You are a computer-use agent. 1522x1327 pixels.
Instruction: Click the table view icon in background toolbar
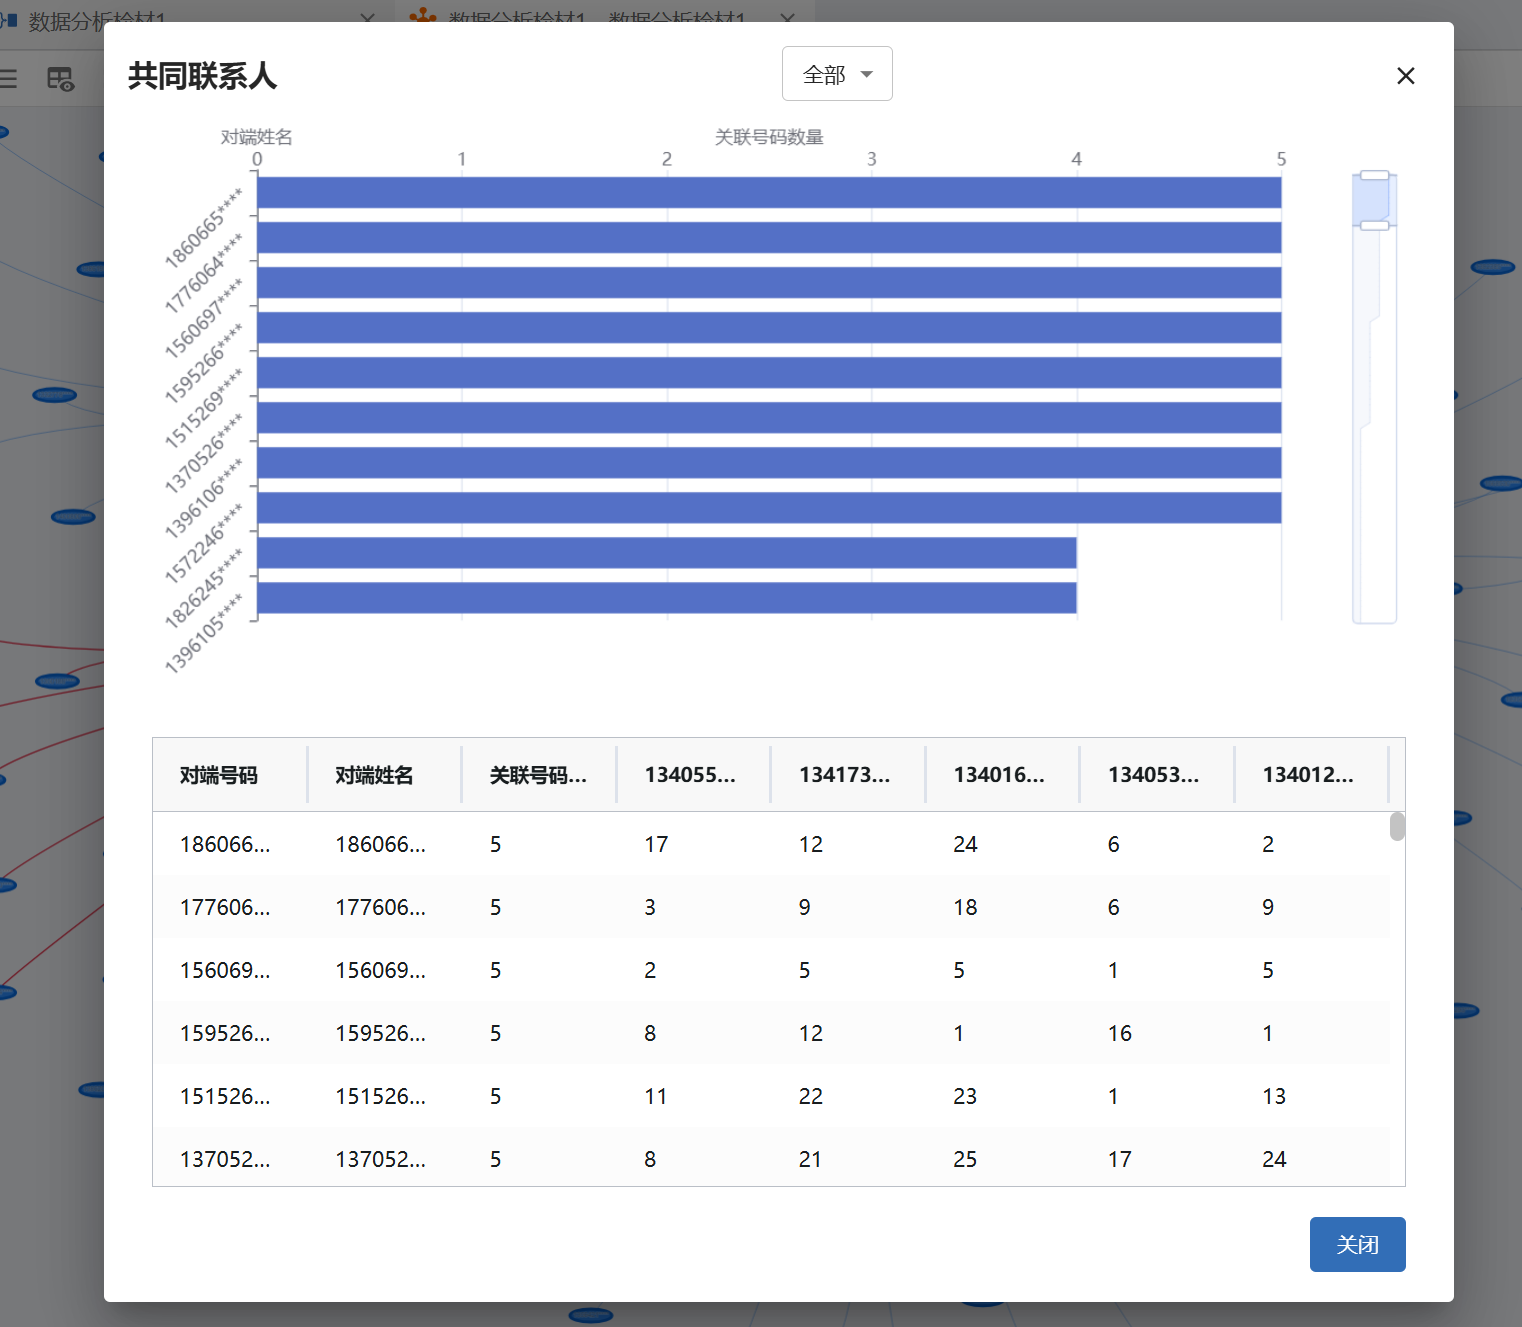coord(60,79)
